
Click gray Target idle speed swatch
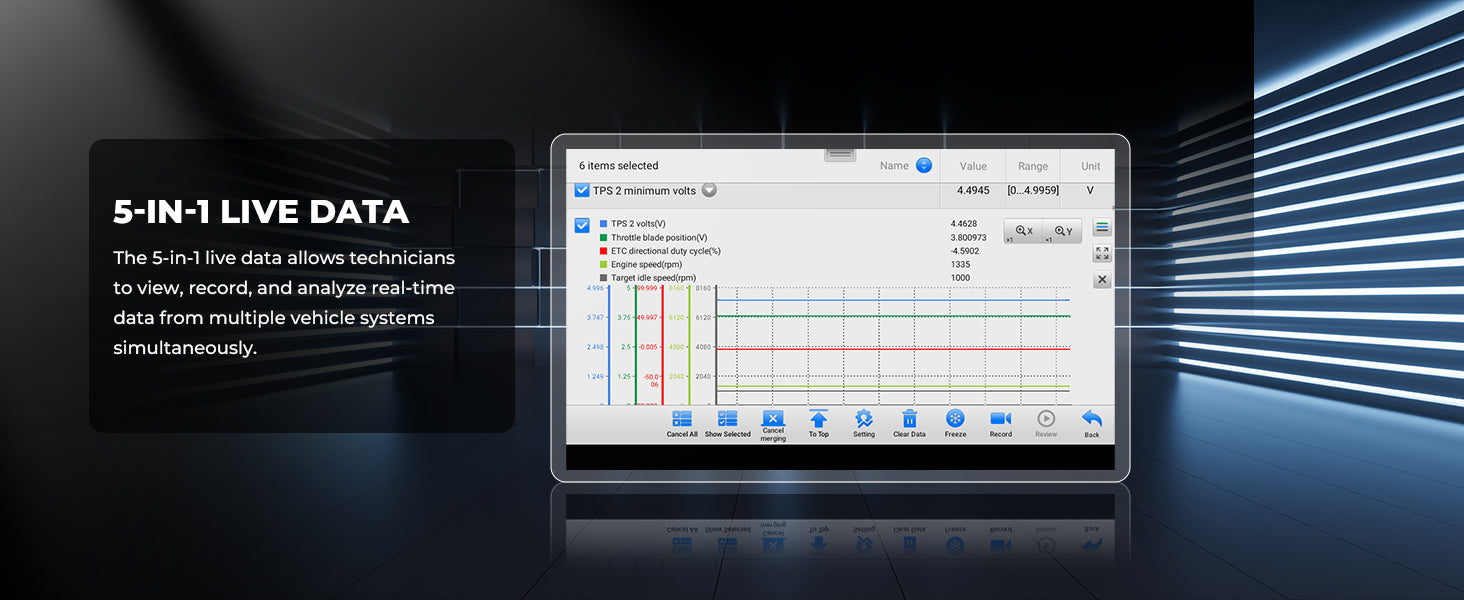point(603,278)
